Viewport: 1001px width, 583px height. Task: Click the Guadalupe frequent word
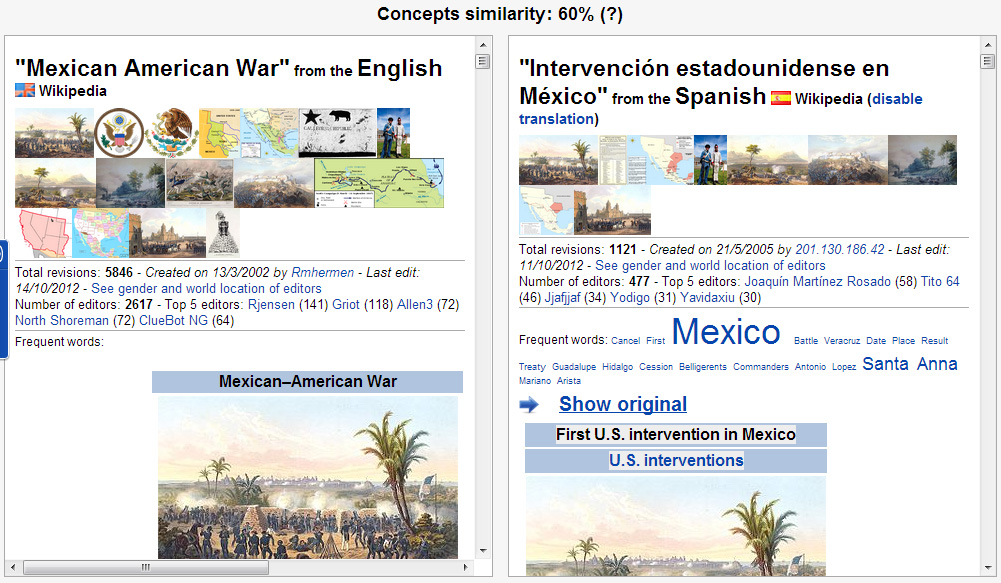pos(574,367)
